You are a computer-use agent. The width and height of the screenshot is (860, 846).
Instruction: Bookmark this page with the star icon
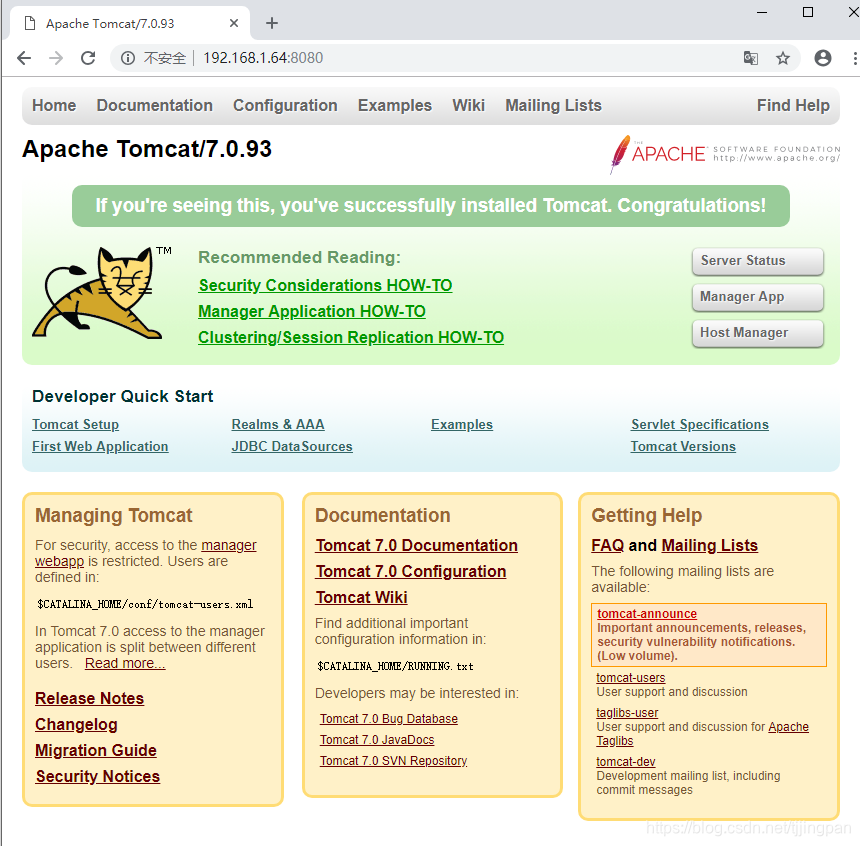click(783, 58)
